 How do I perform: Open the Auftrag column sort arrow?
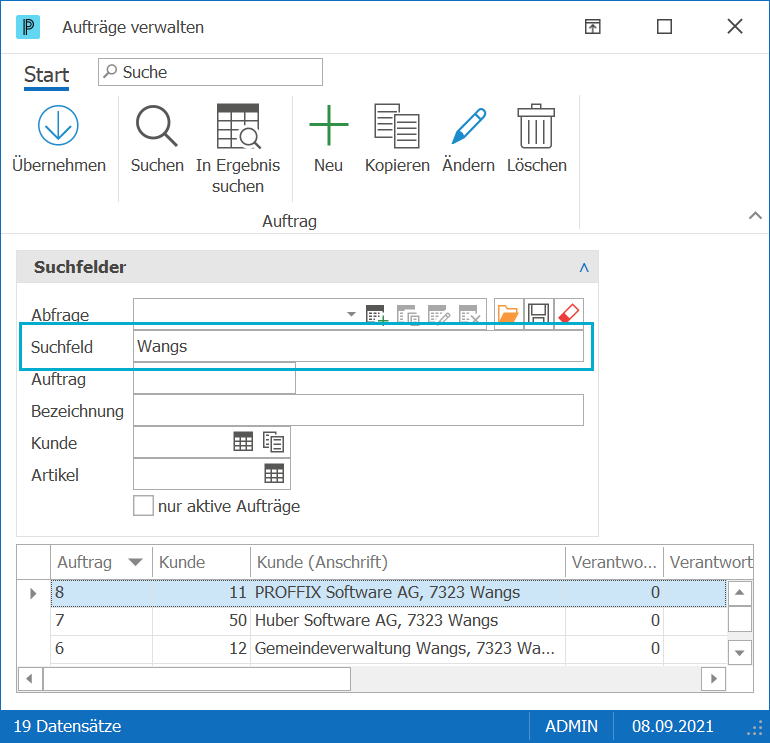135,562
